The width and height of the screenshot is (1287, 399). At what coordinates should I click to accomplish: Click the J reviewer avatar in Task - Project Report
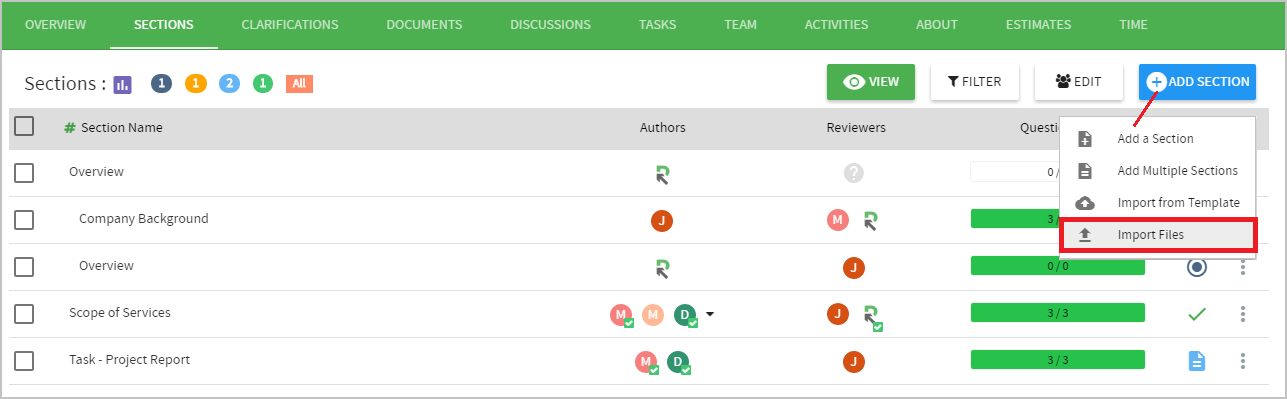(x=853, y=361)
